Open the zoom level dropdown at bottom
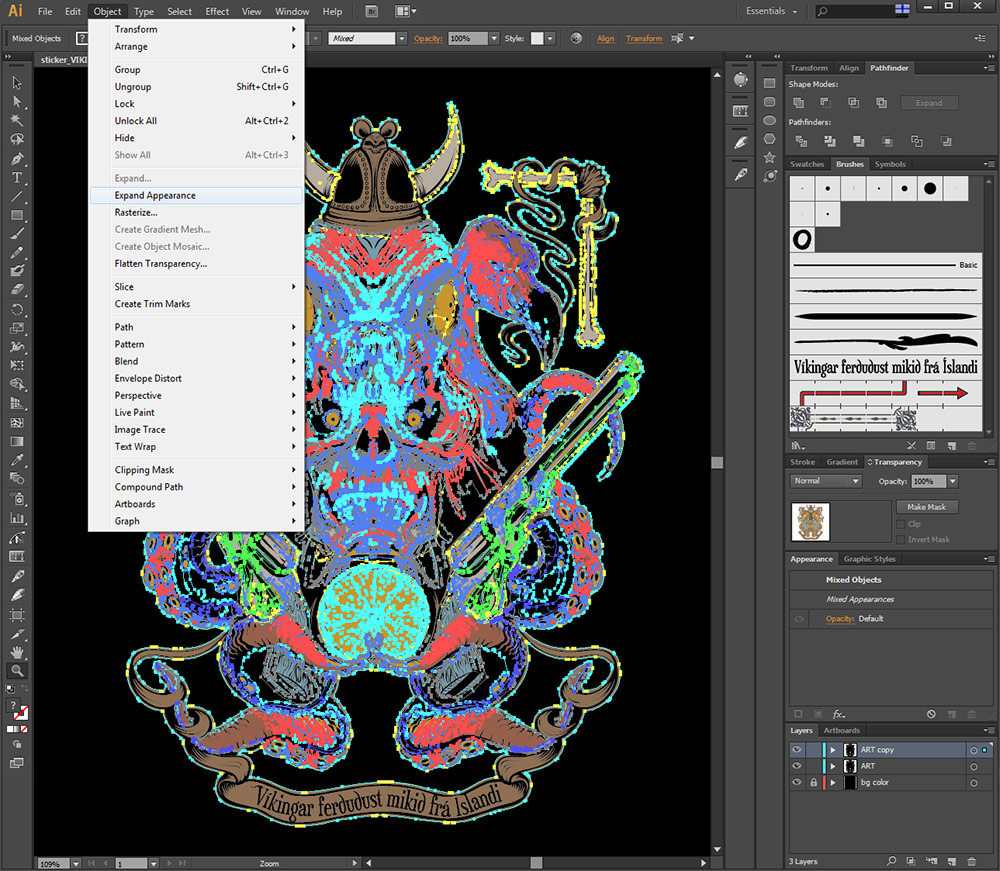 (76, 863)
